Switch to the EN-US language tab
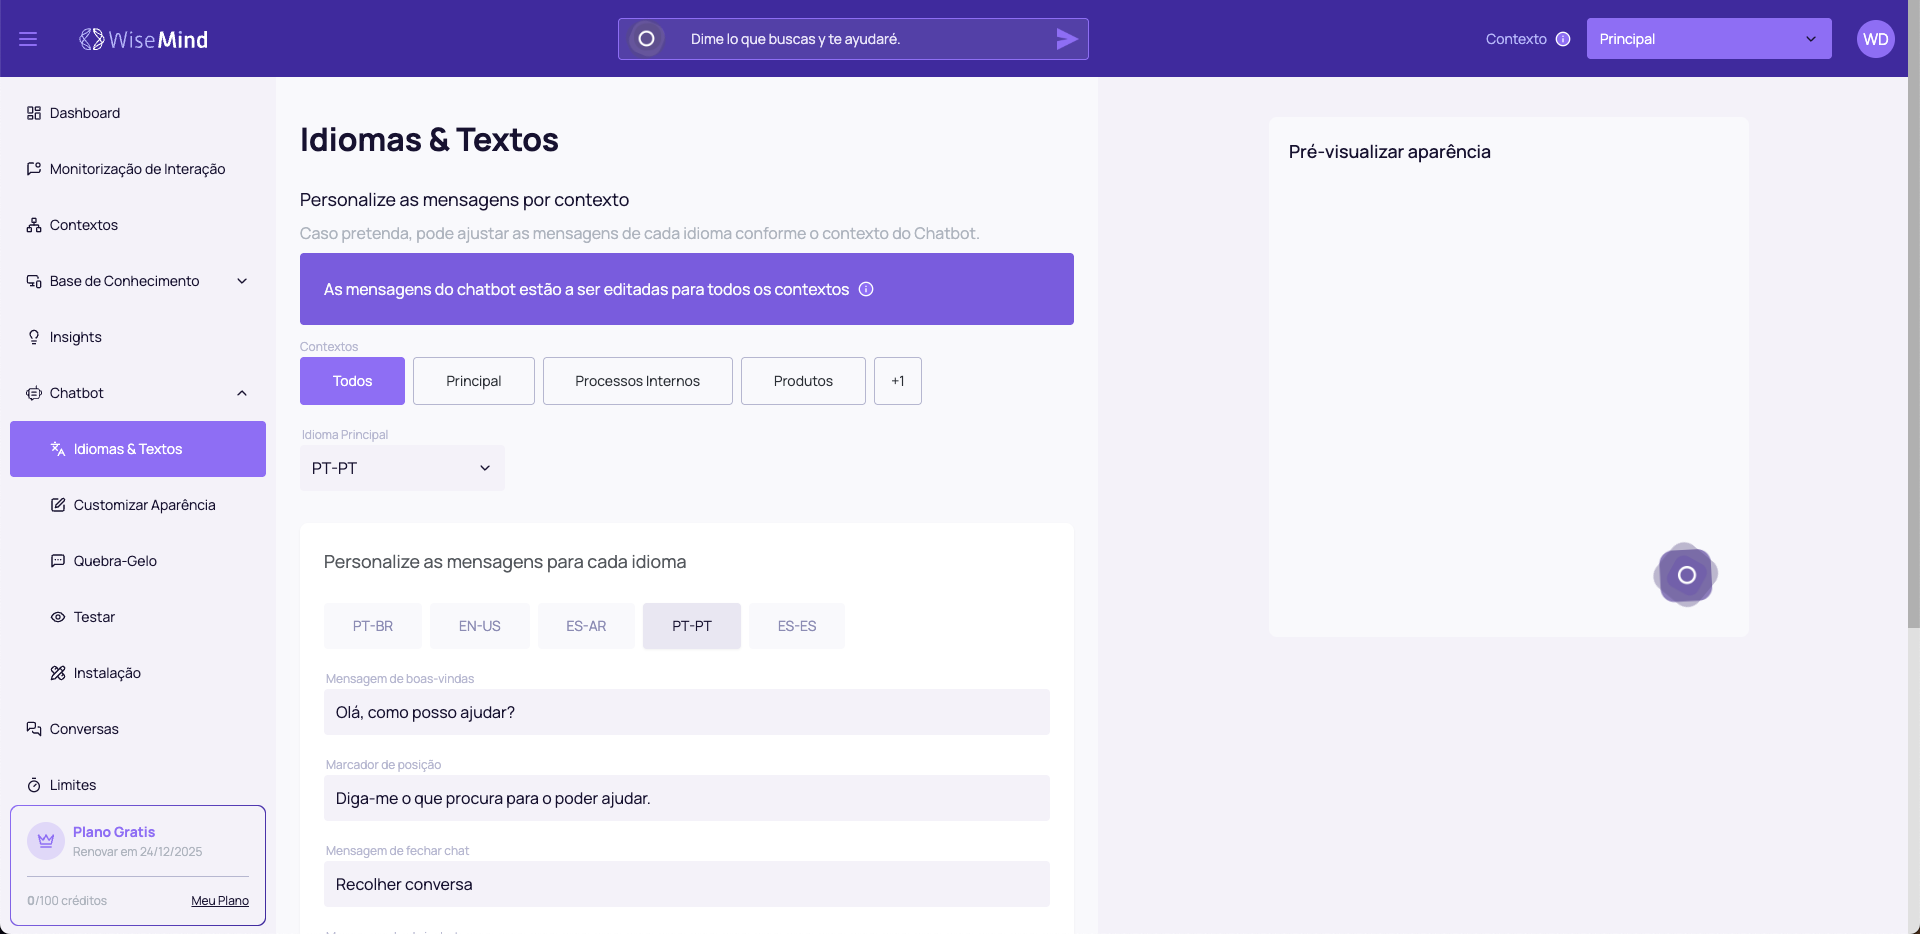 pyautogui.click(x=479, y=626)
